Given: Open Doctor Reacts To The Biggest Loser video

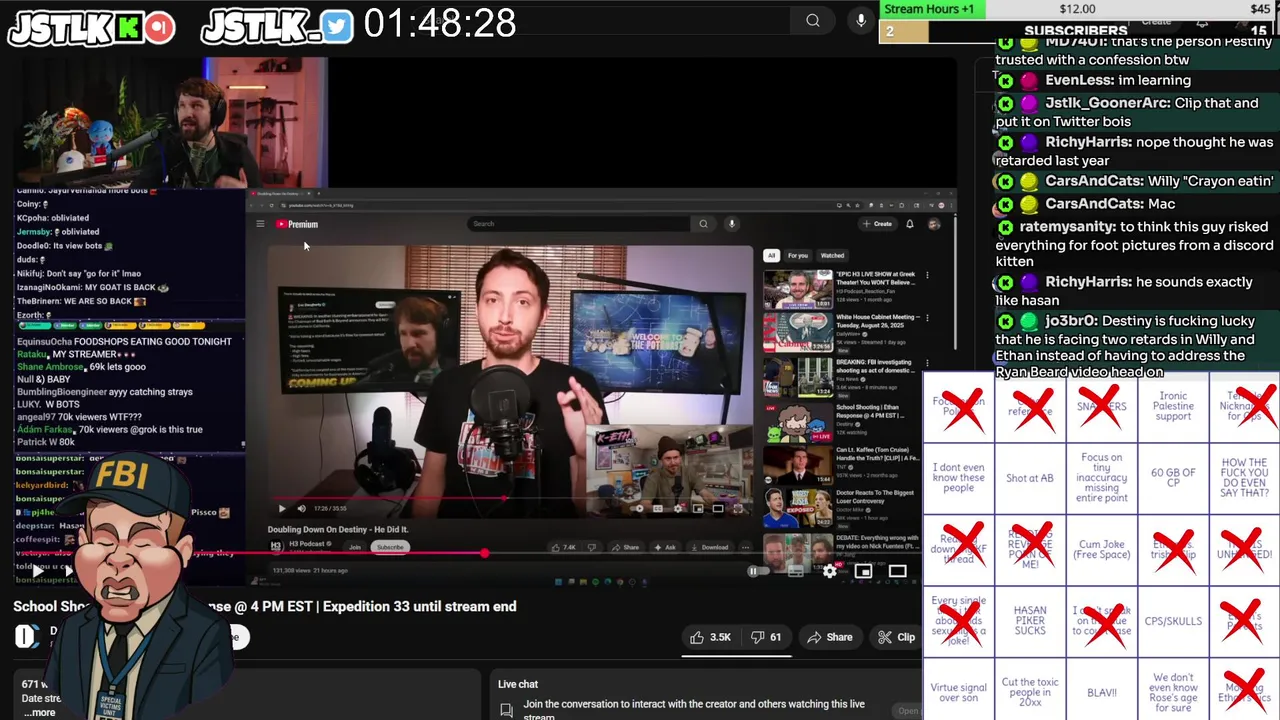Looking at the screenshot, I should (x=797, y=507).
